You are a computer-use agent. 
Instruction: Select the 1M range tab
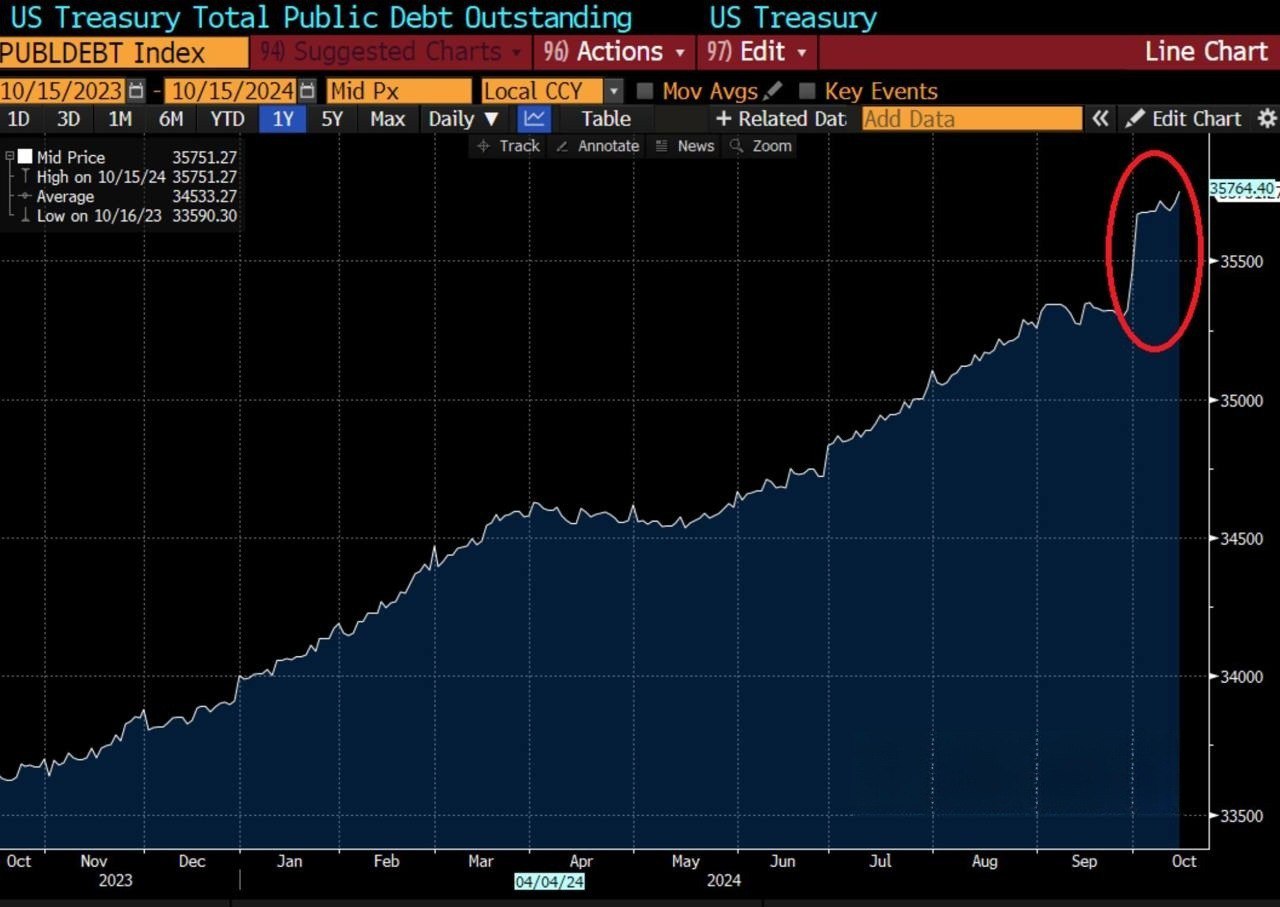(x=120, y=118)
